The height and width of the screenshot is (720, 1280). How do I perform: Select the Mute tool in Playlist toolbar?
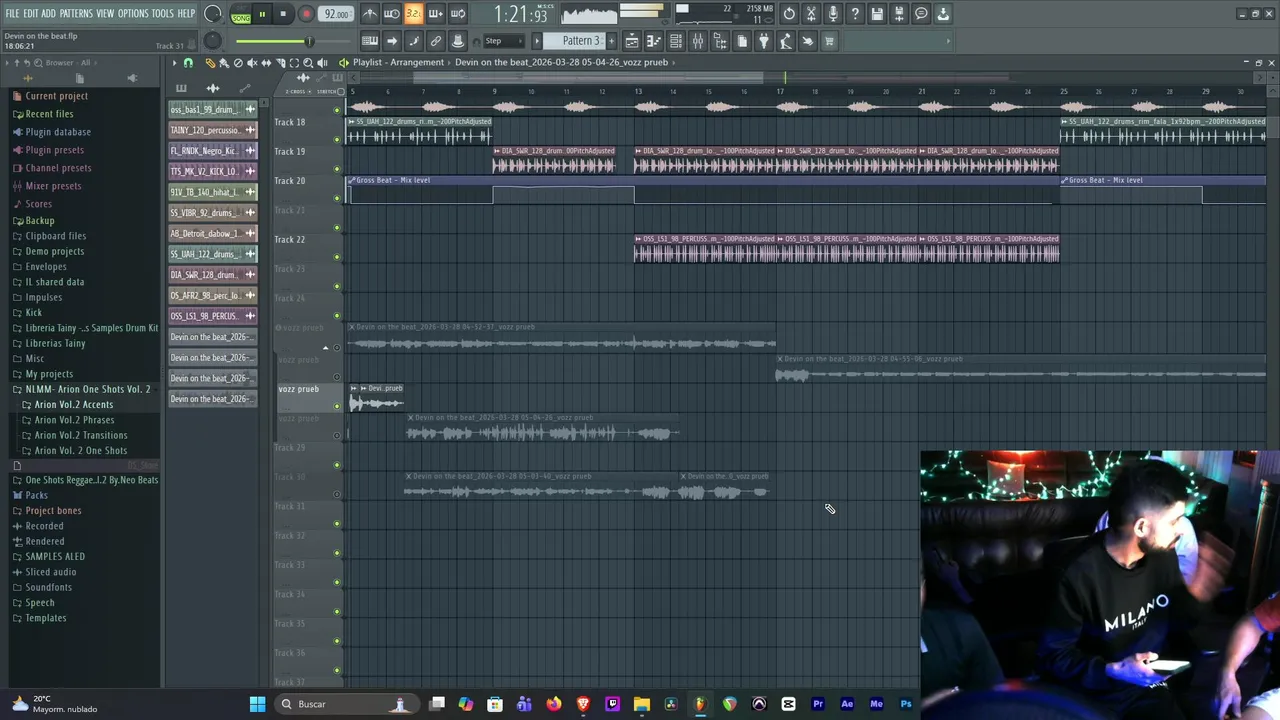pyautogui.click(x=252, y=62)
